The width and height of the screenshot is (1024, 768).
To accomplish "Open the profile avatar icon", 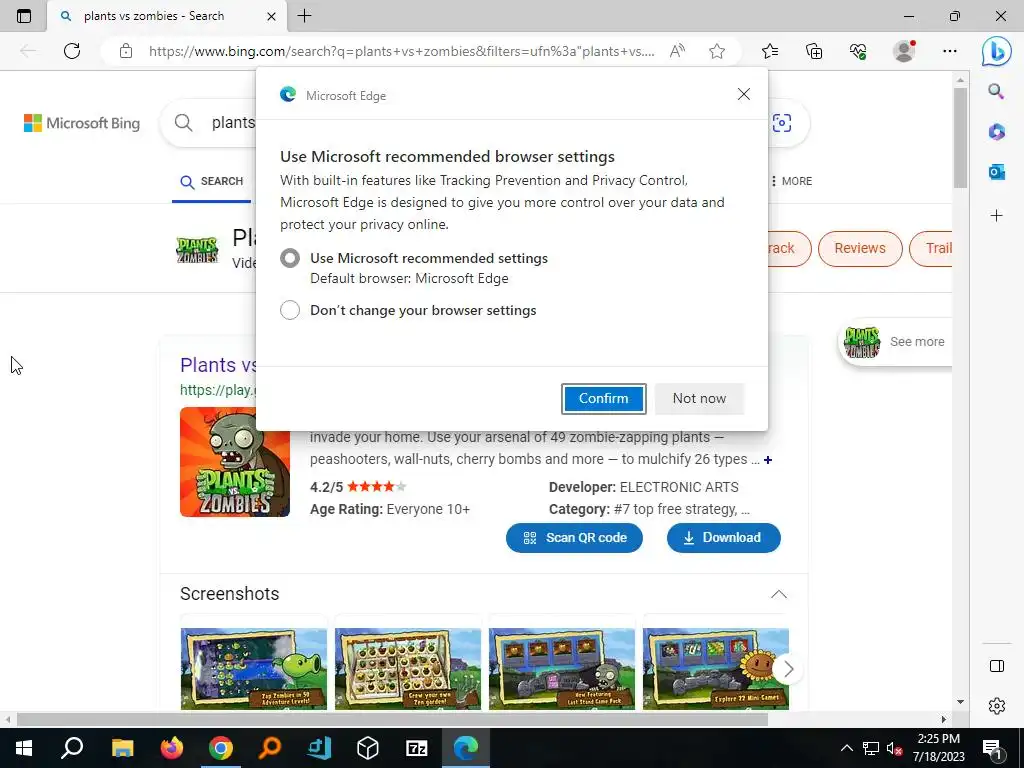I will [904, 51].
